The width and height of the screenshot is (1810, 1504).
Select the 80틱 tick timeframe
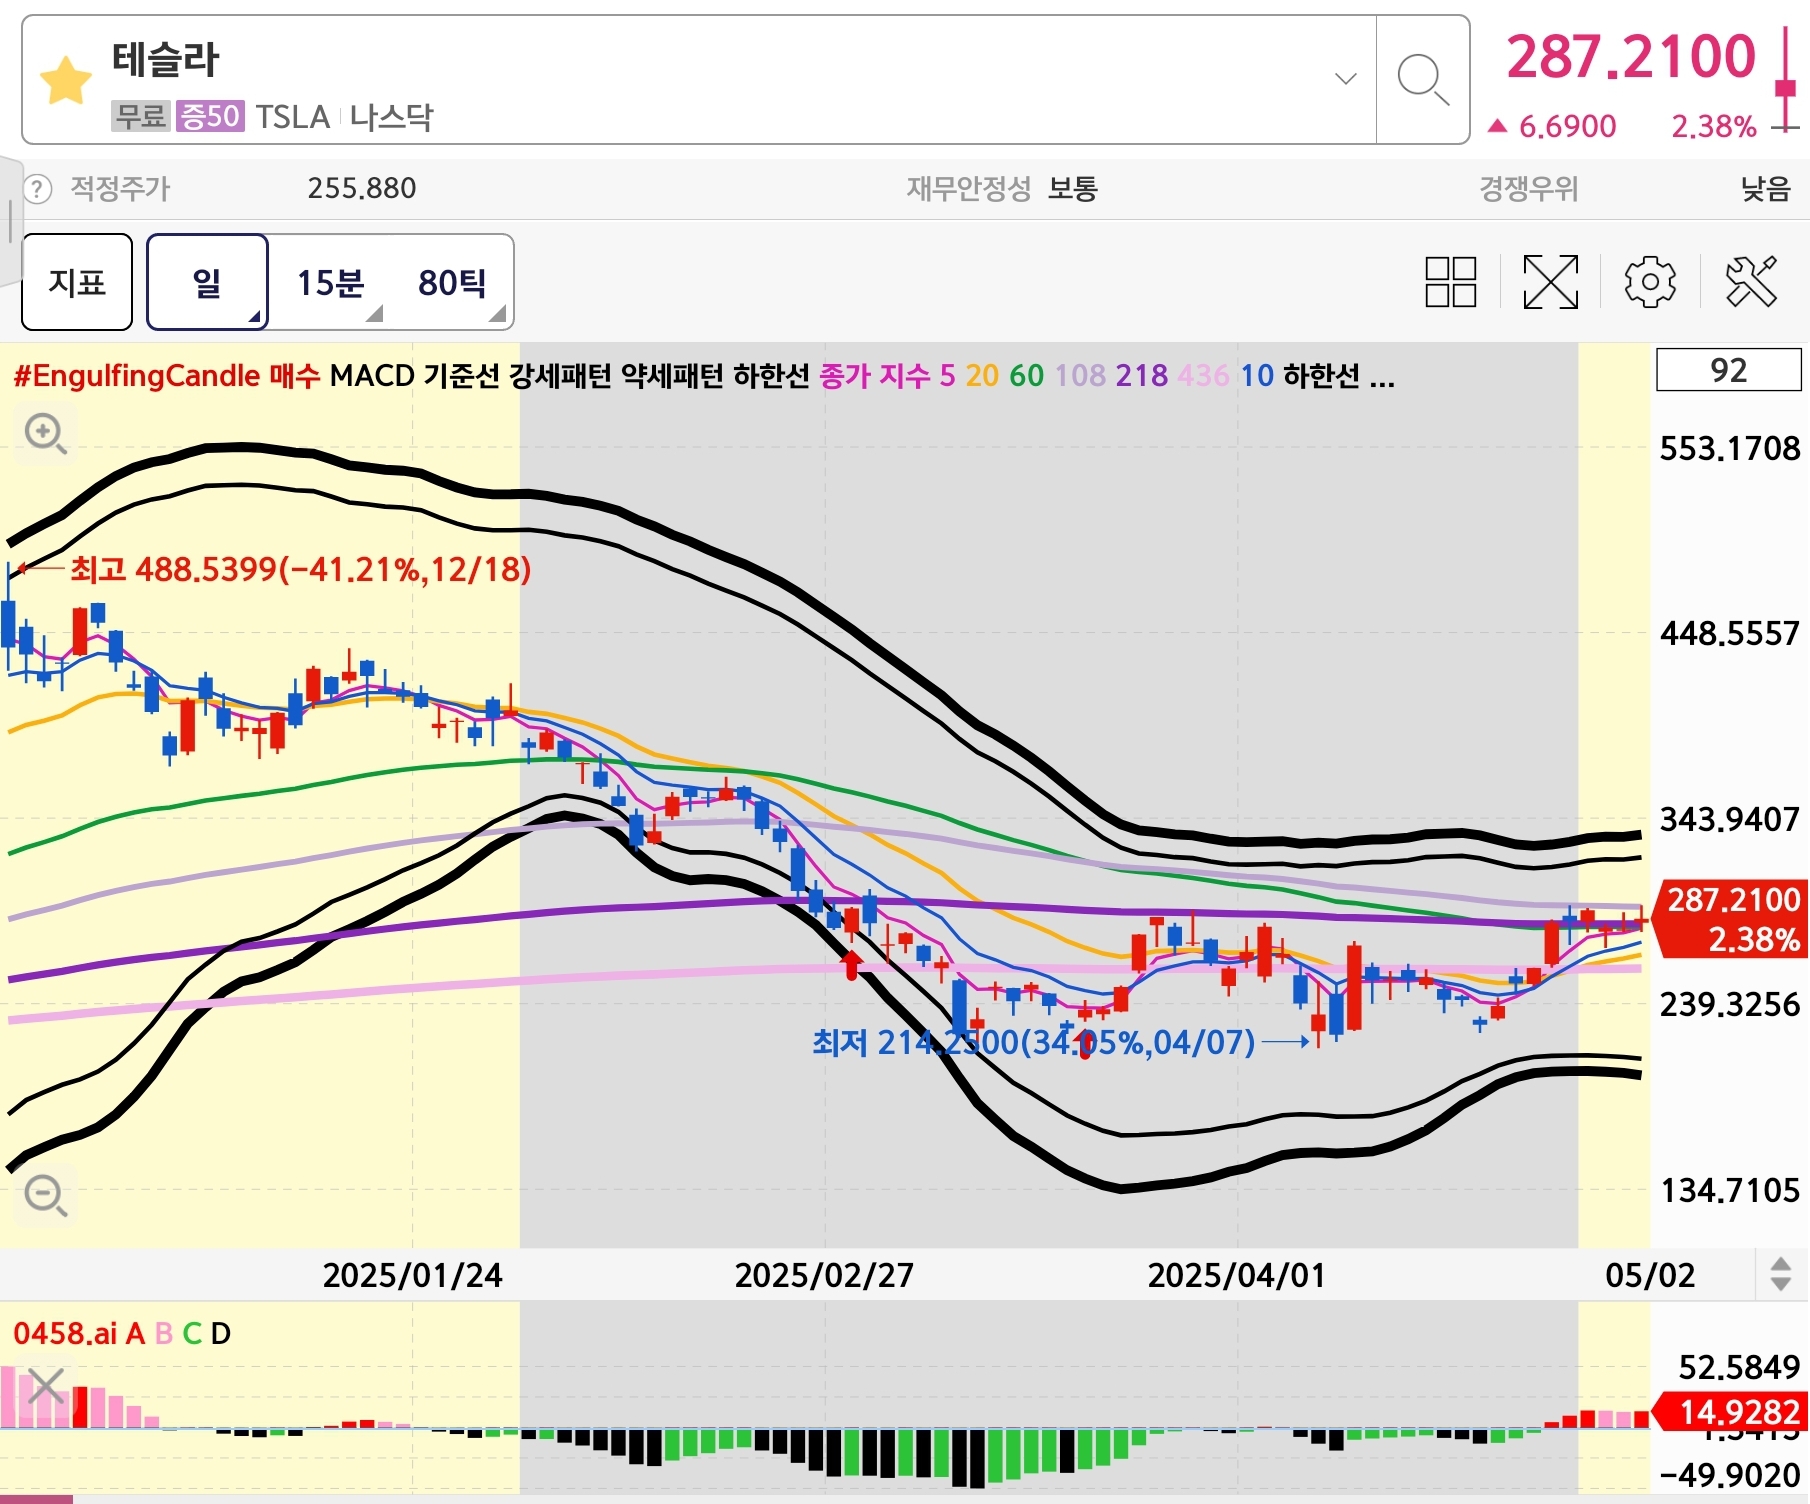click(452, 283)
